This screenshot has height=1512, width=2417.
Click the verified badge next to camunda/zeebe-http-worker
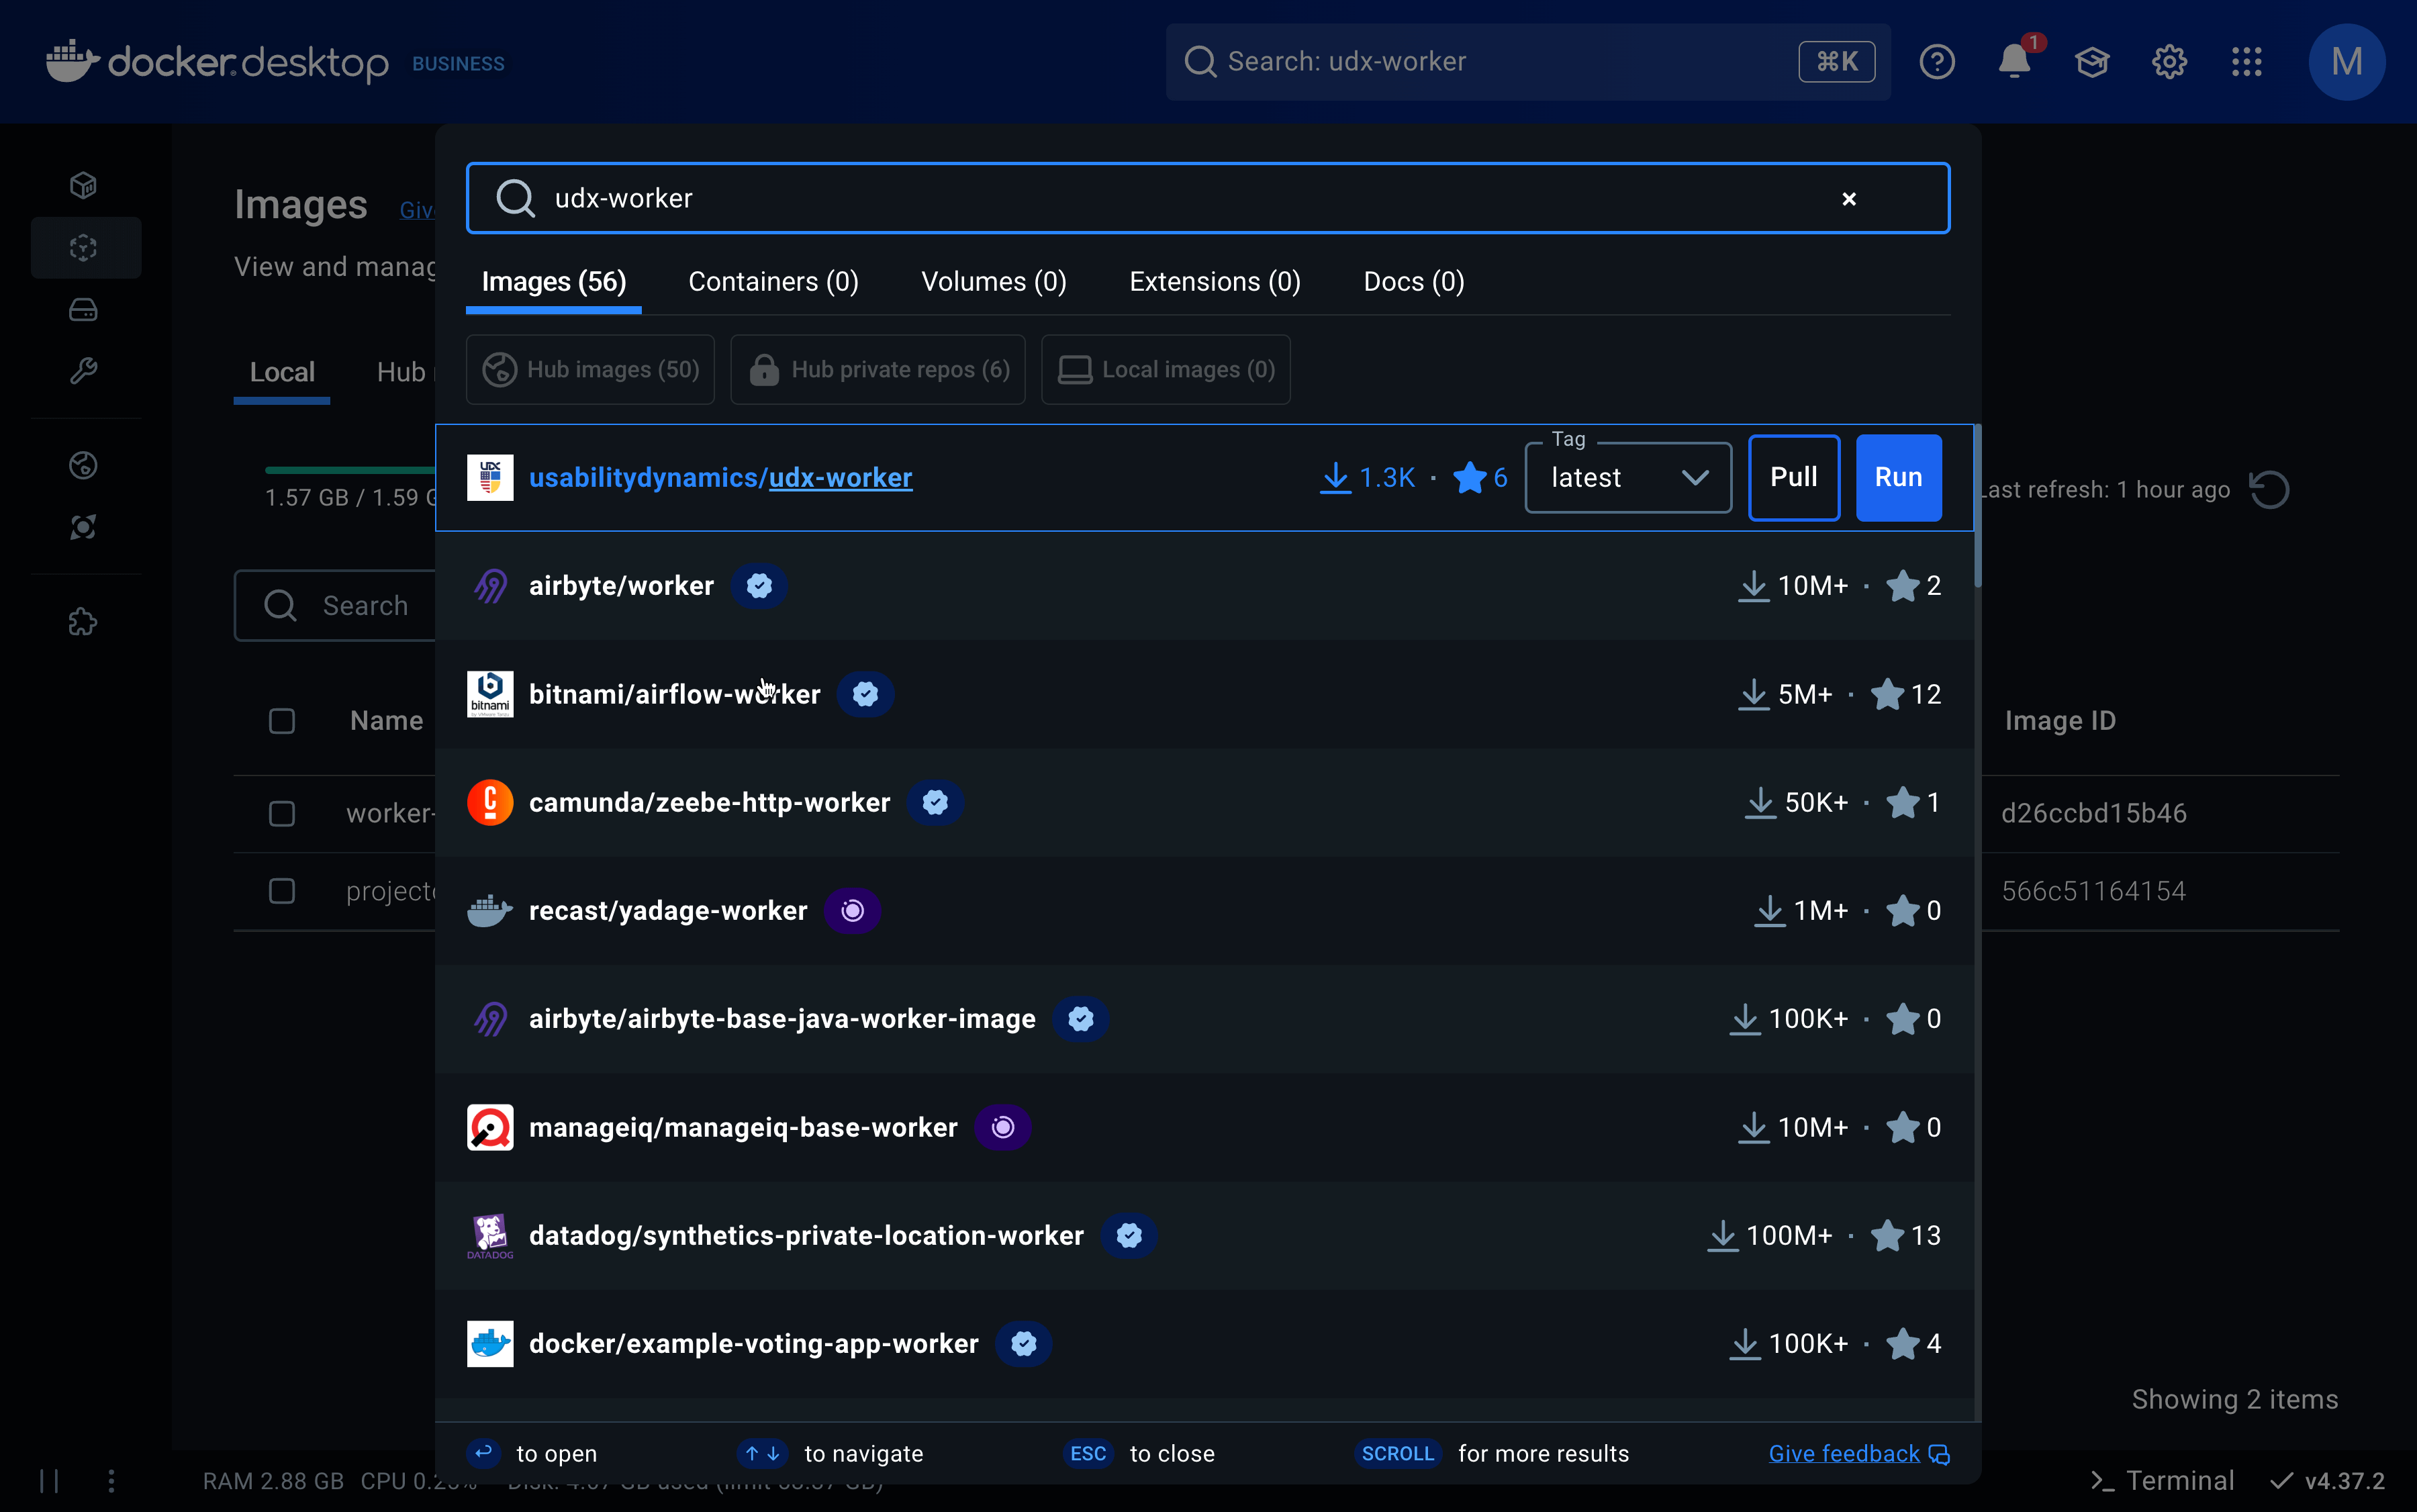(935, 803)
